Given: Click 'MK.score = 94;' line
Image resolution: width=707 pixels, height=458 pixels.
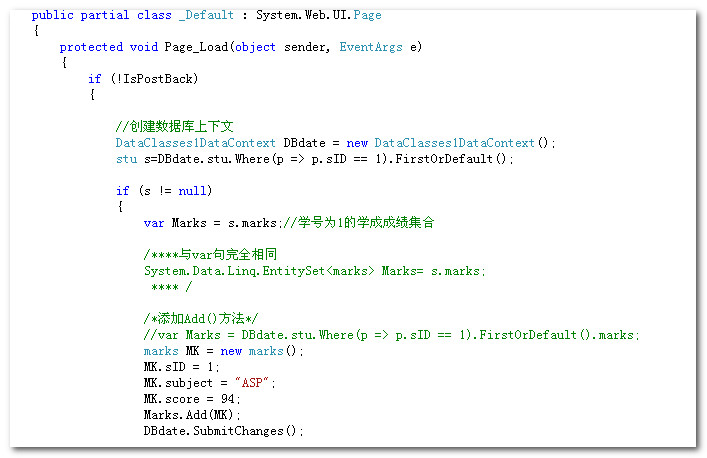Looking at the screenshot, I should click(192, 399).
